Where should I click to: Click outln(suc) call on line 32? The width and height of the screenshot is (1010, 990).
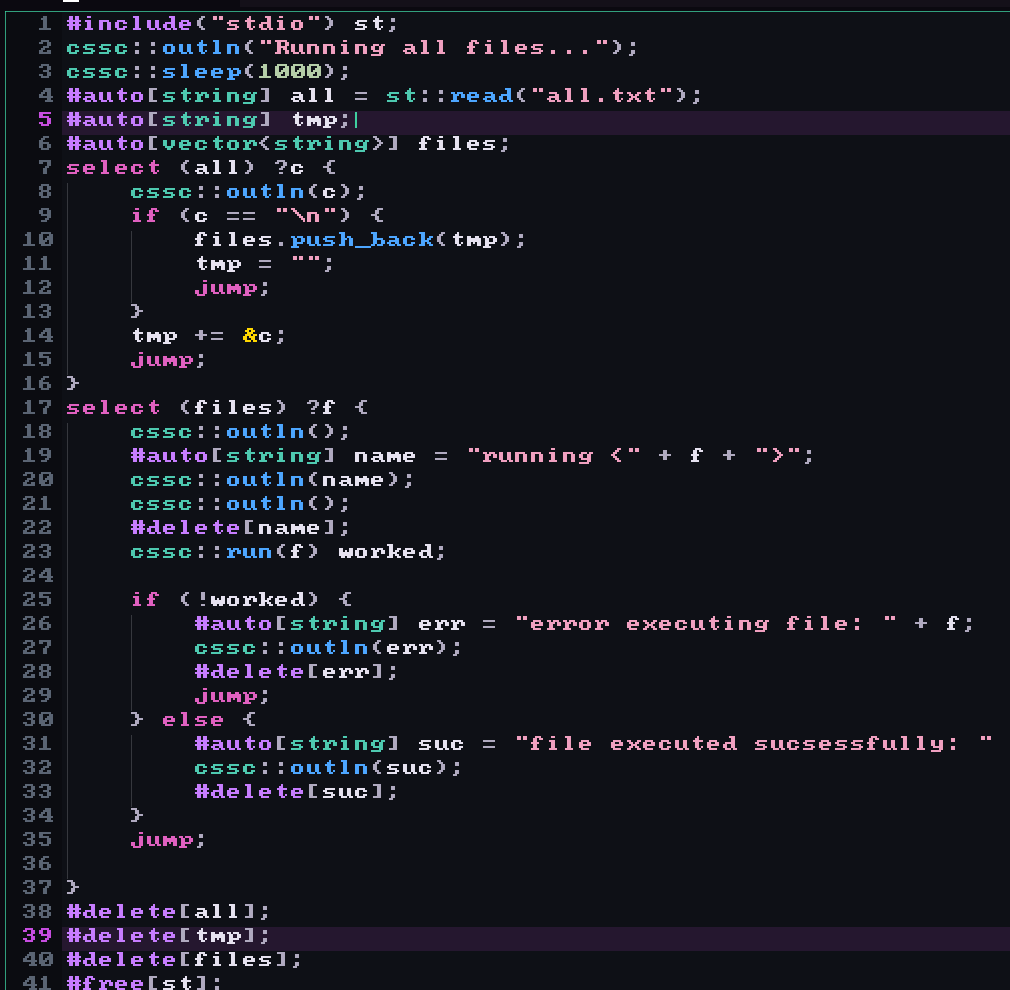point(369,767)
